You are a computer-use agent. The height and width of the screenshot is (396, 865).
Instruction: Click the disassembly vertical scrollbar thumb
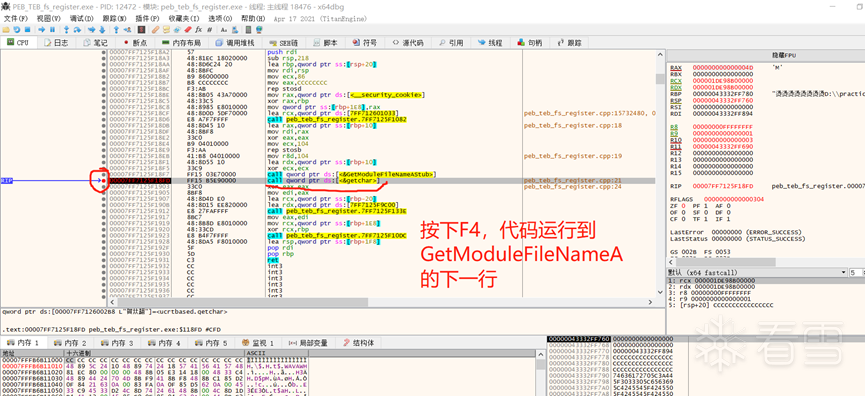660,79
